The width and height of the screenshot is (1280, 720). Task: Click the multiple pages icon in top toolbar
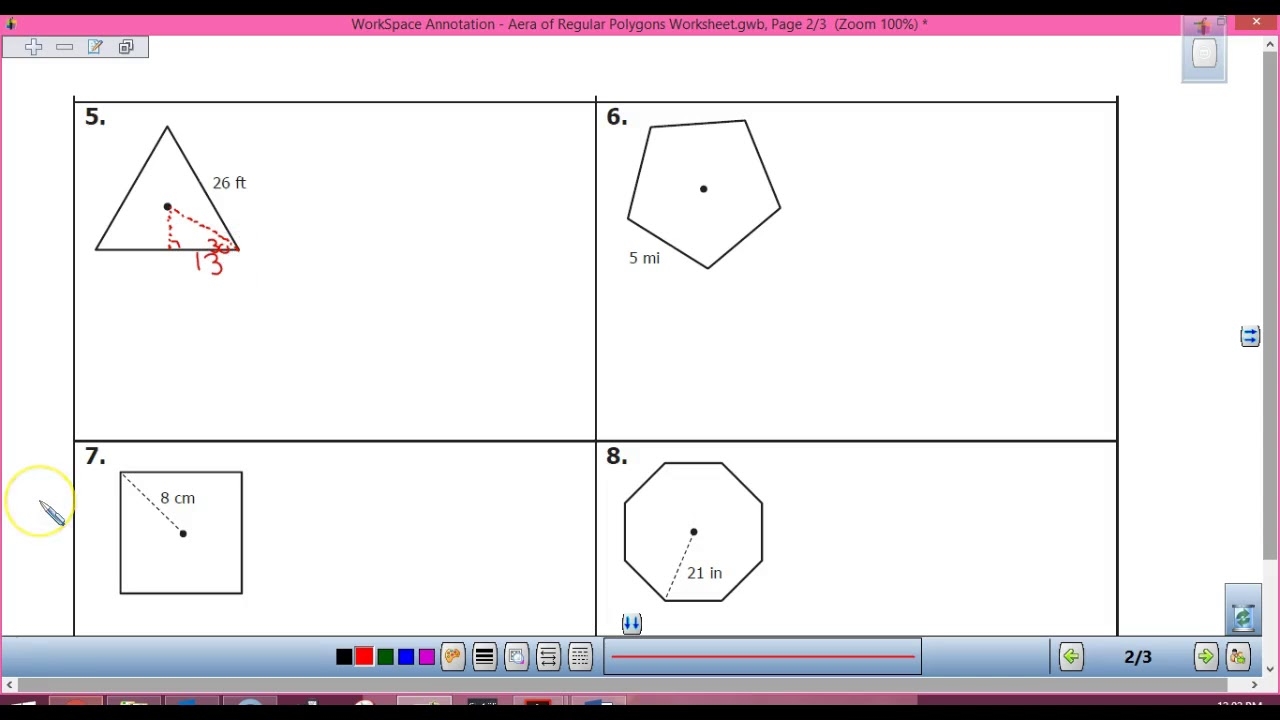[126, 46]
